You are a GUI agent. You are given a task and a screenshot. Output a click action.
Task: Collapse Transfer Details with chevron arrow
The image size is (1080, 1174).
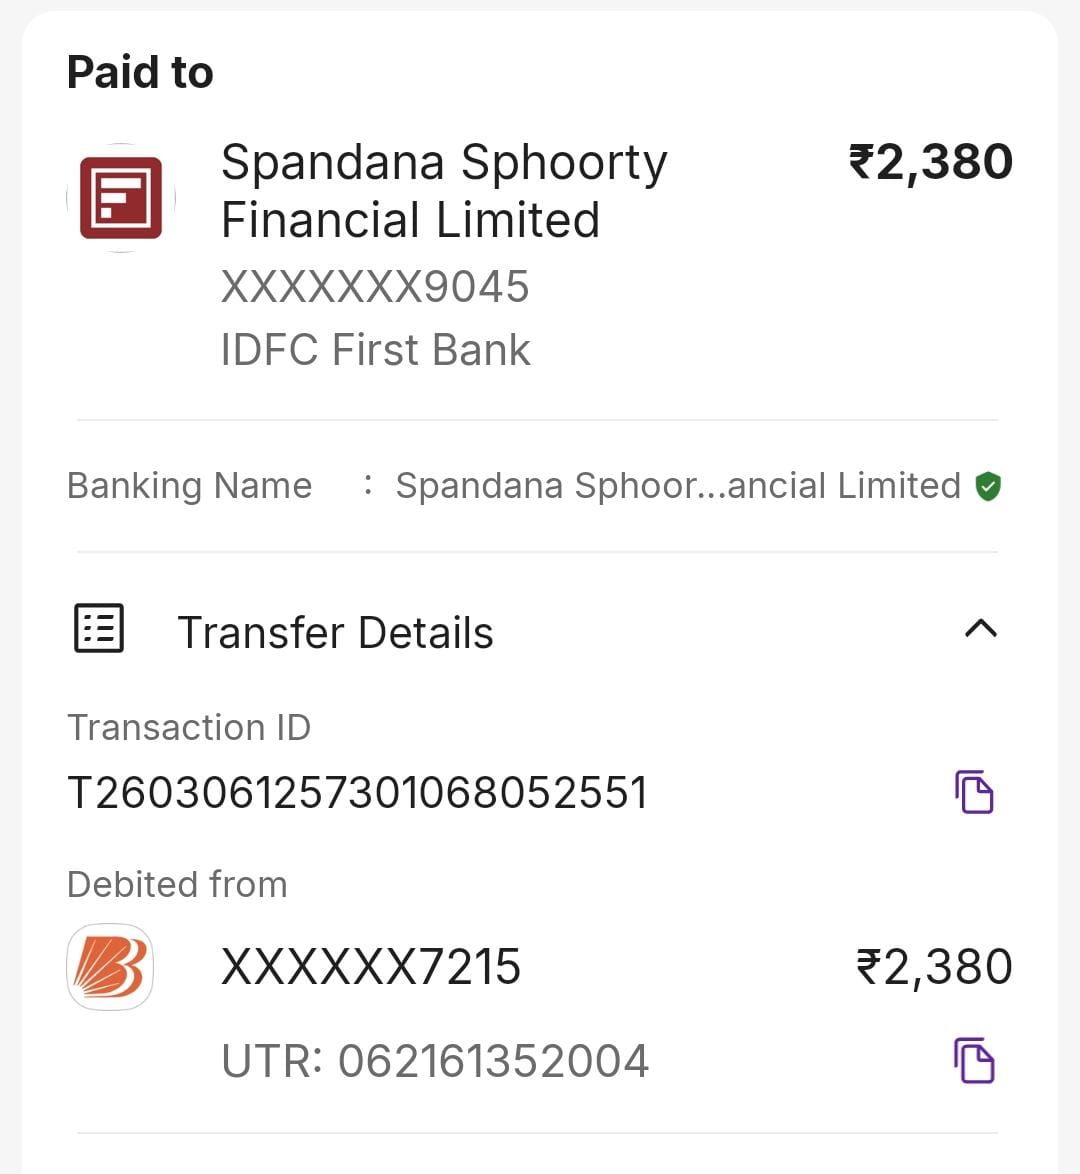(980, 628)
